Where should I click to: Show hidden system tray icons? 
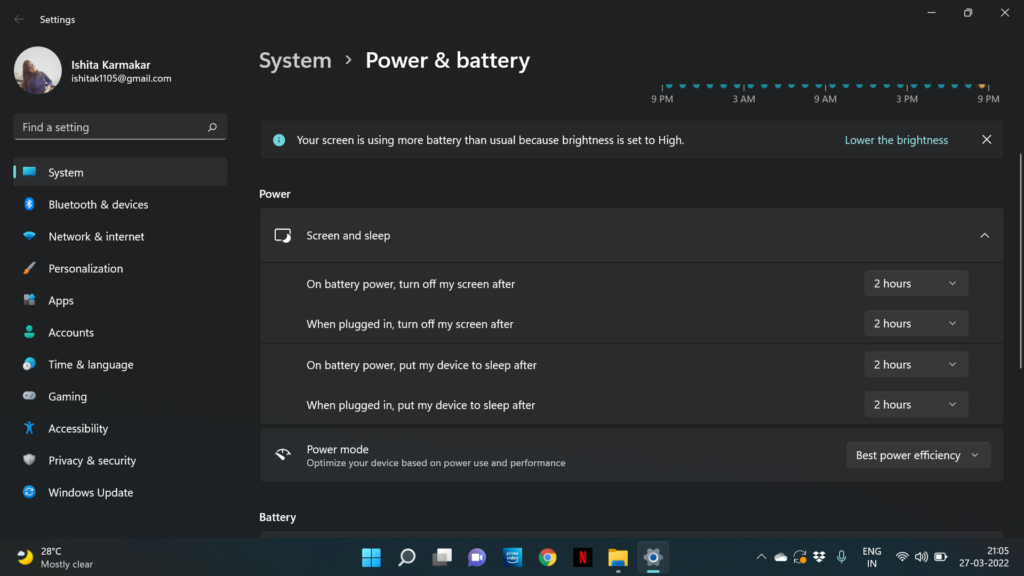pyautogui.click(x=761, y=557)
